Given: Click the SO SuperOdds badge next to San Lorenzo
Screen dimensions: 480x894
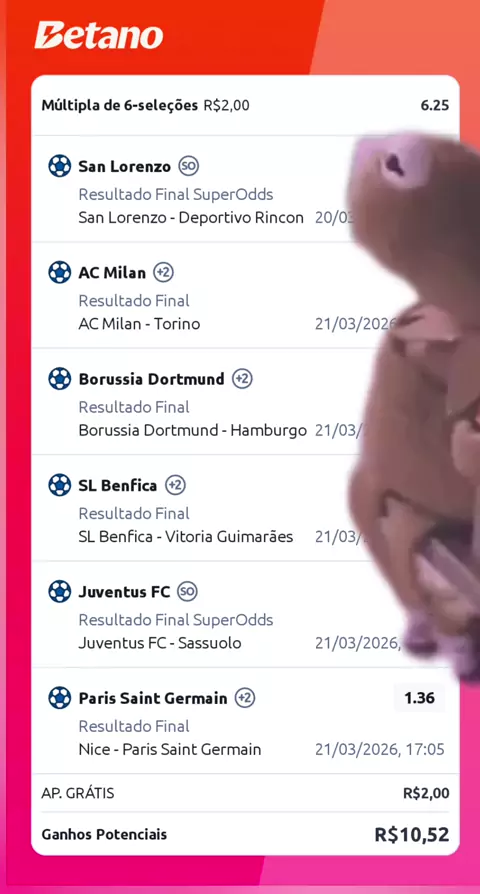Looking at the screenshot, I should [x=188, y=166].
